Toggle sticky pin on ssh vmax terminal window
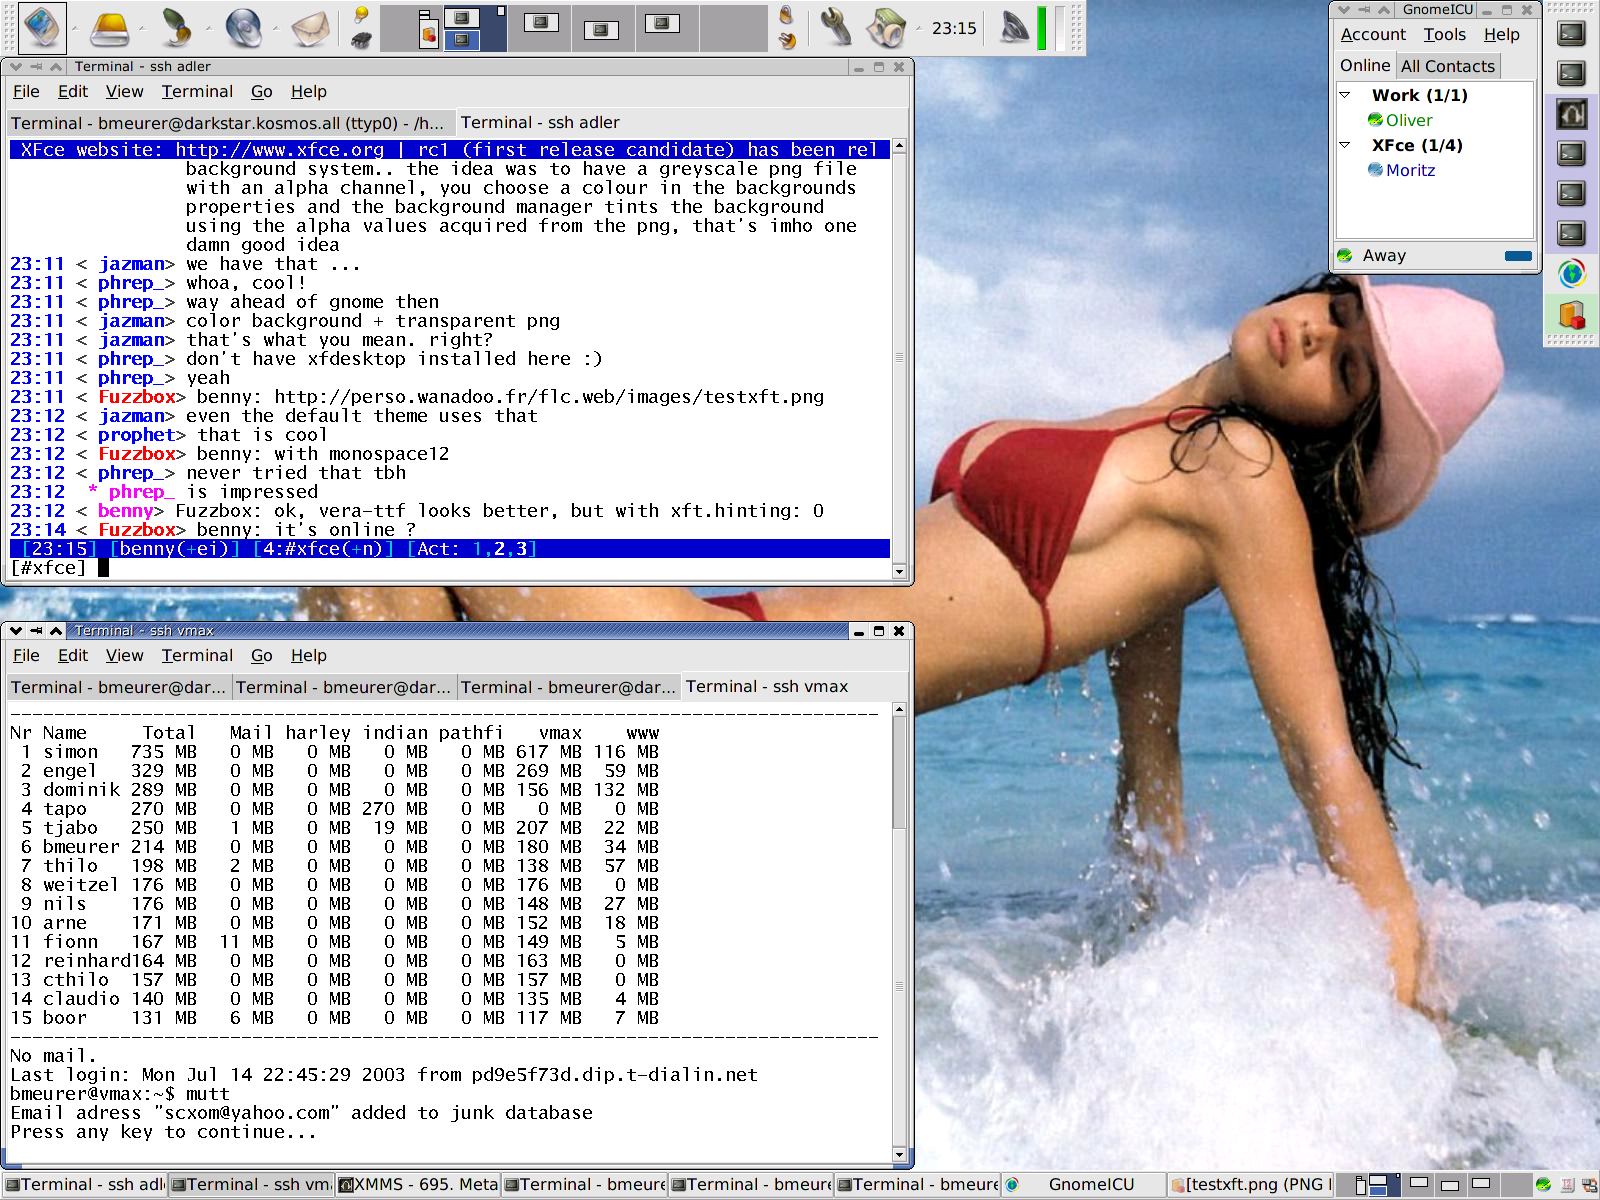The height and width of the screenshot is (1200, 1600). 36,631
